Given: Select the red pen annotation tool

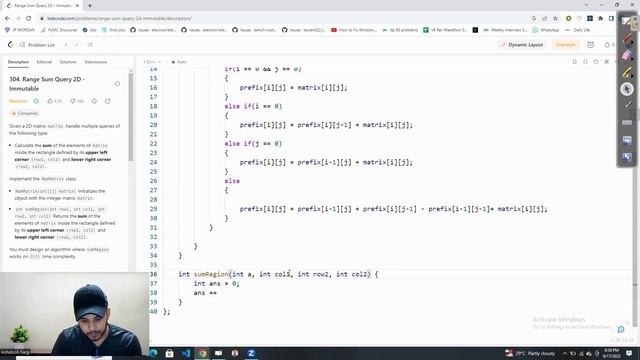Looking at the screenshot, I should [627, 39].
